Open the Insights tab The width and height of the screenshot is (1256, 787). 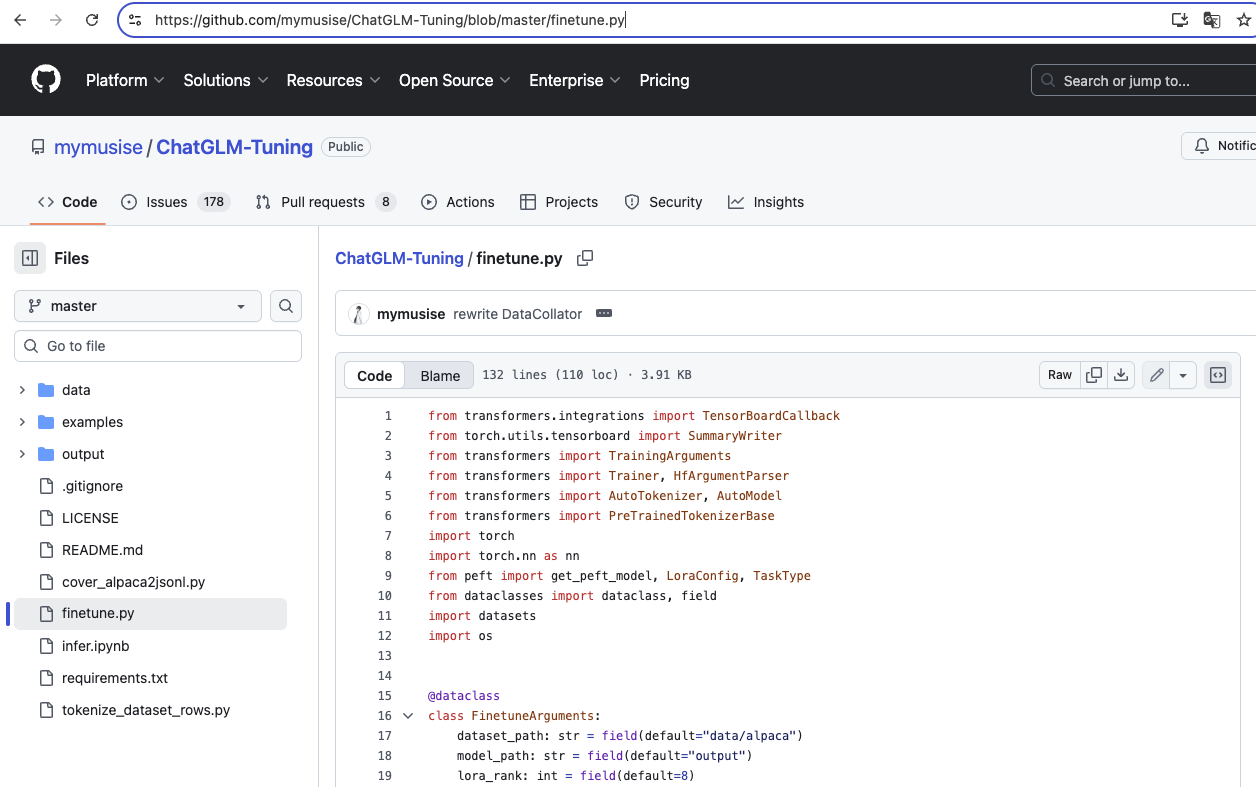766,202
